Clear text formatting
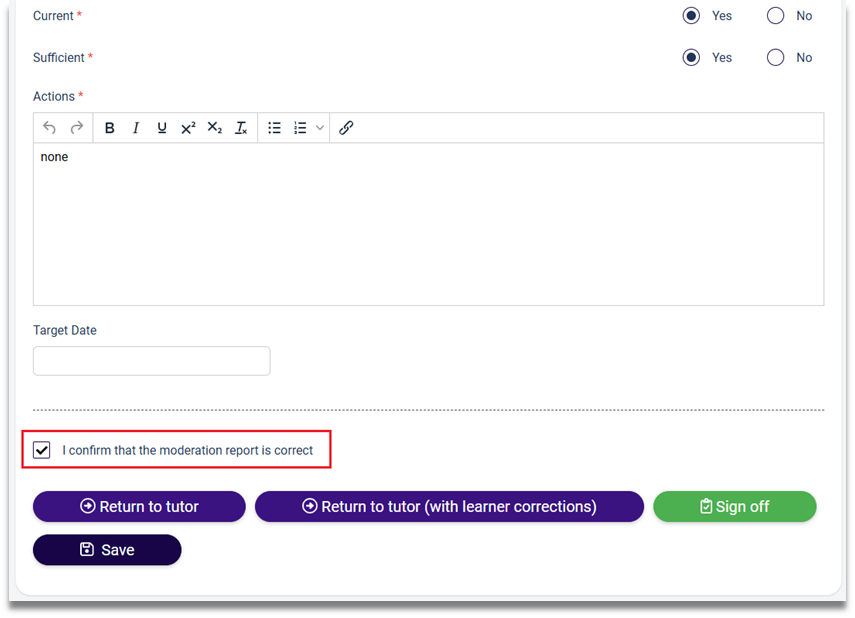Image resolution: width=855 pixels, height=618 pixels. pyautogui.click(x=241, y=128)
